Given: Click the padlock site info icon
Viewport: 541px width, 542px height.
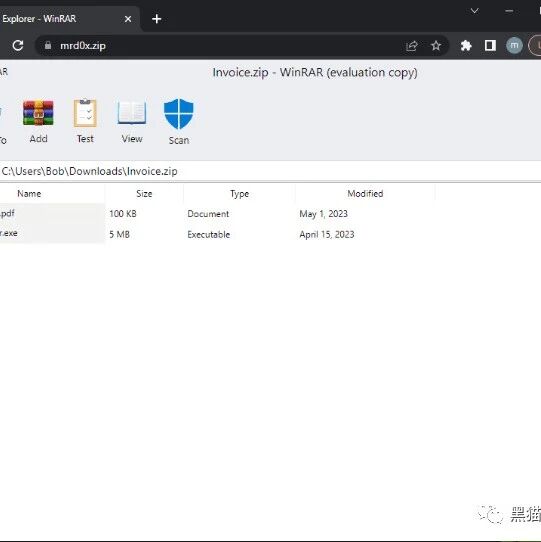Looking at the screenshot, I should click(48, 45).
